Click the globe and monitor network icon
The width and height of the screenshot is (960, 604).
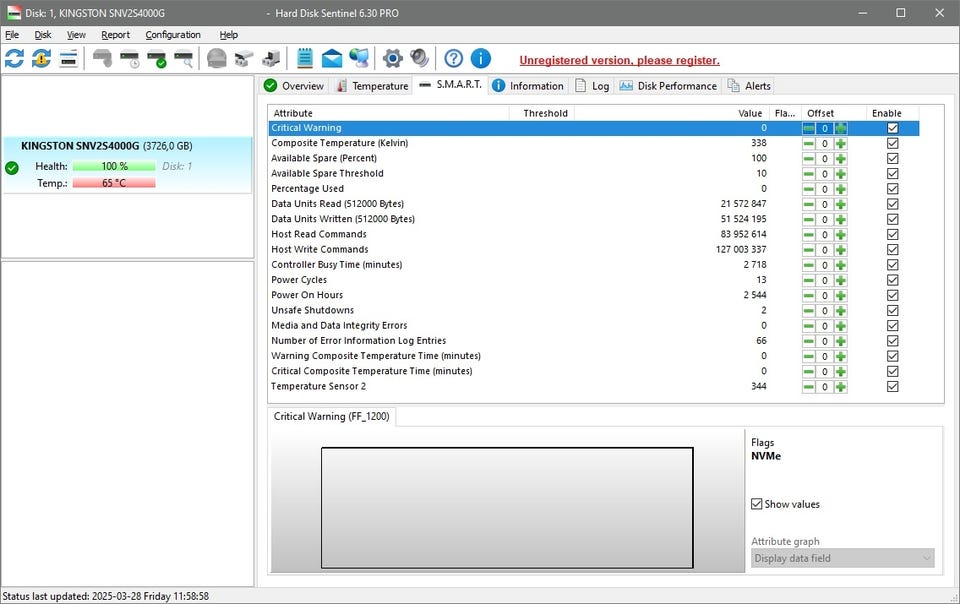click(x=359, y=59)
